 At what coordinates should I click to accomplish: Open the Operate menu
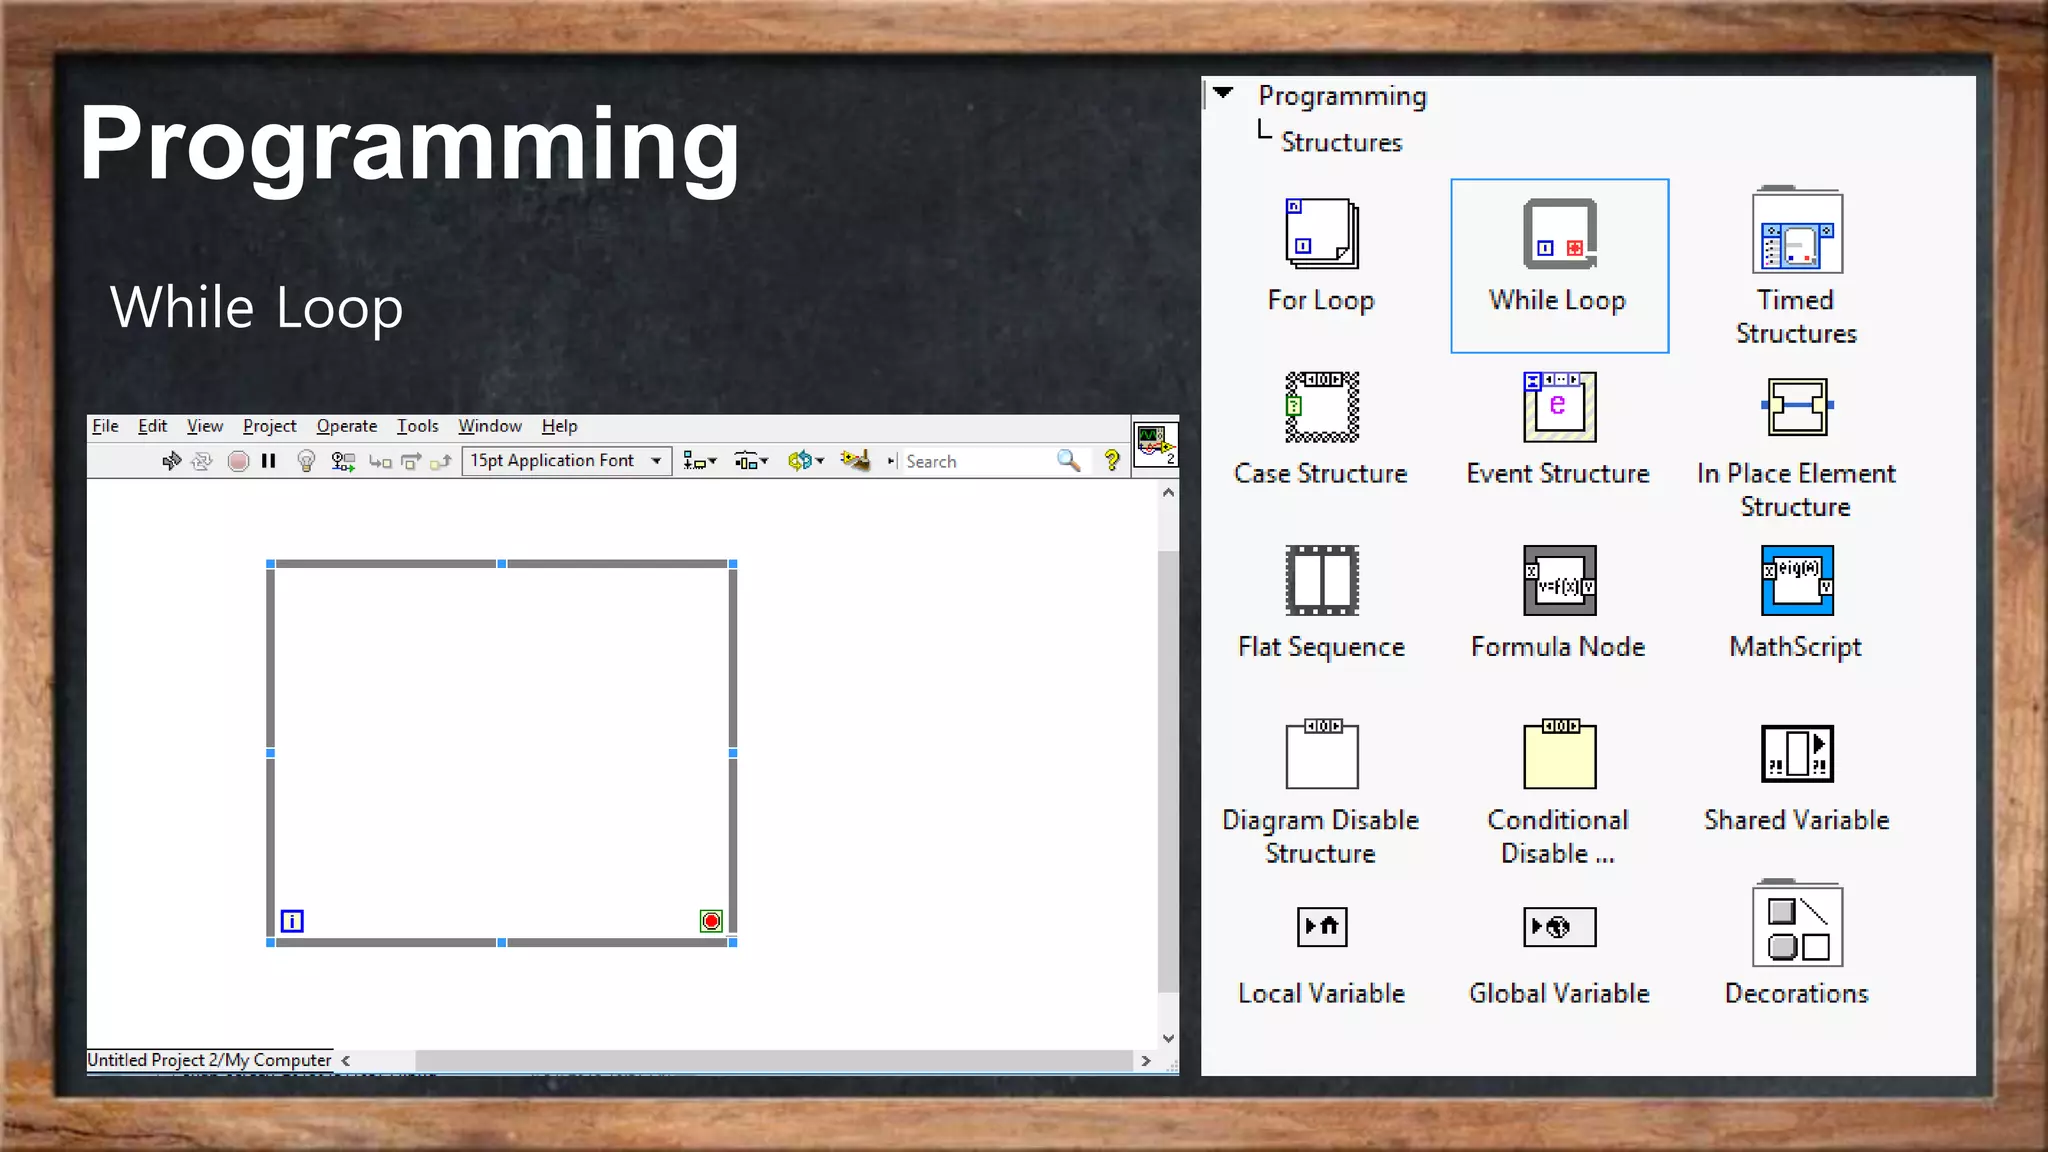tap(346, 426)
